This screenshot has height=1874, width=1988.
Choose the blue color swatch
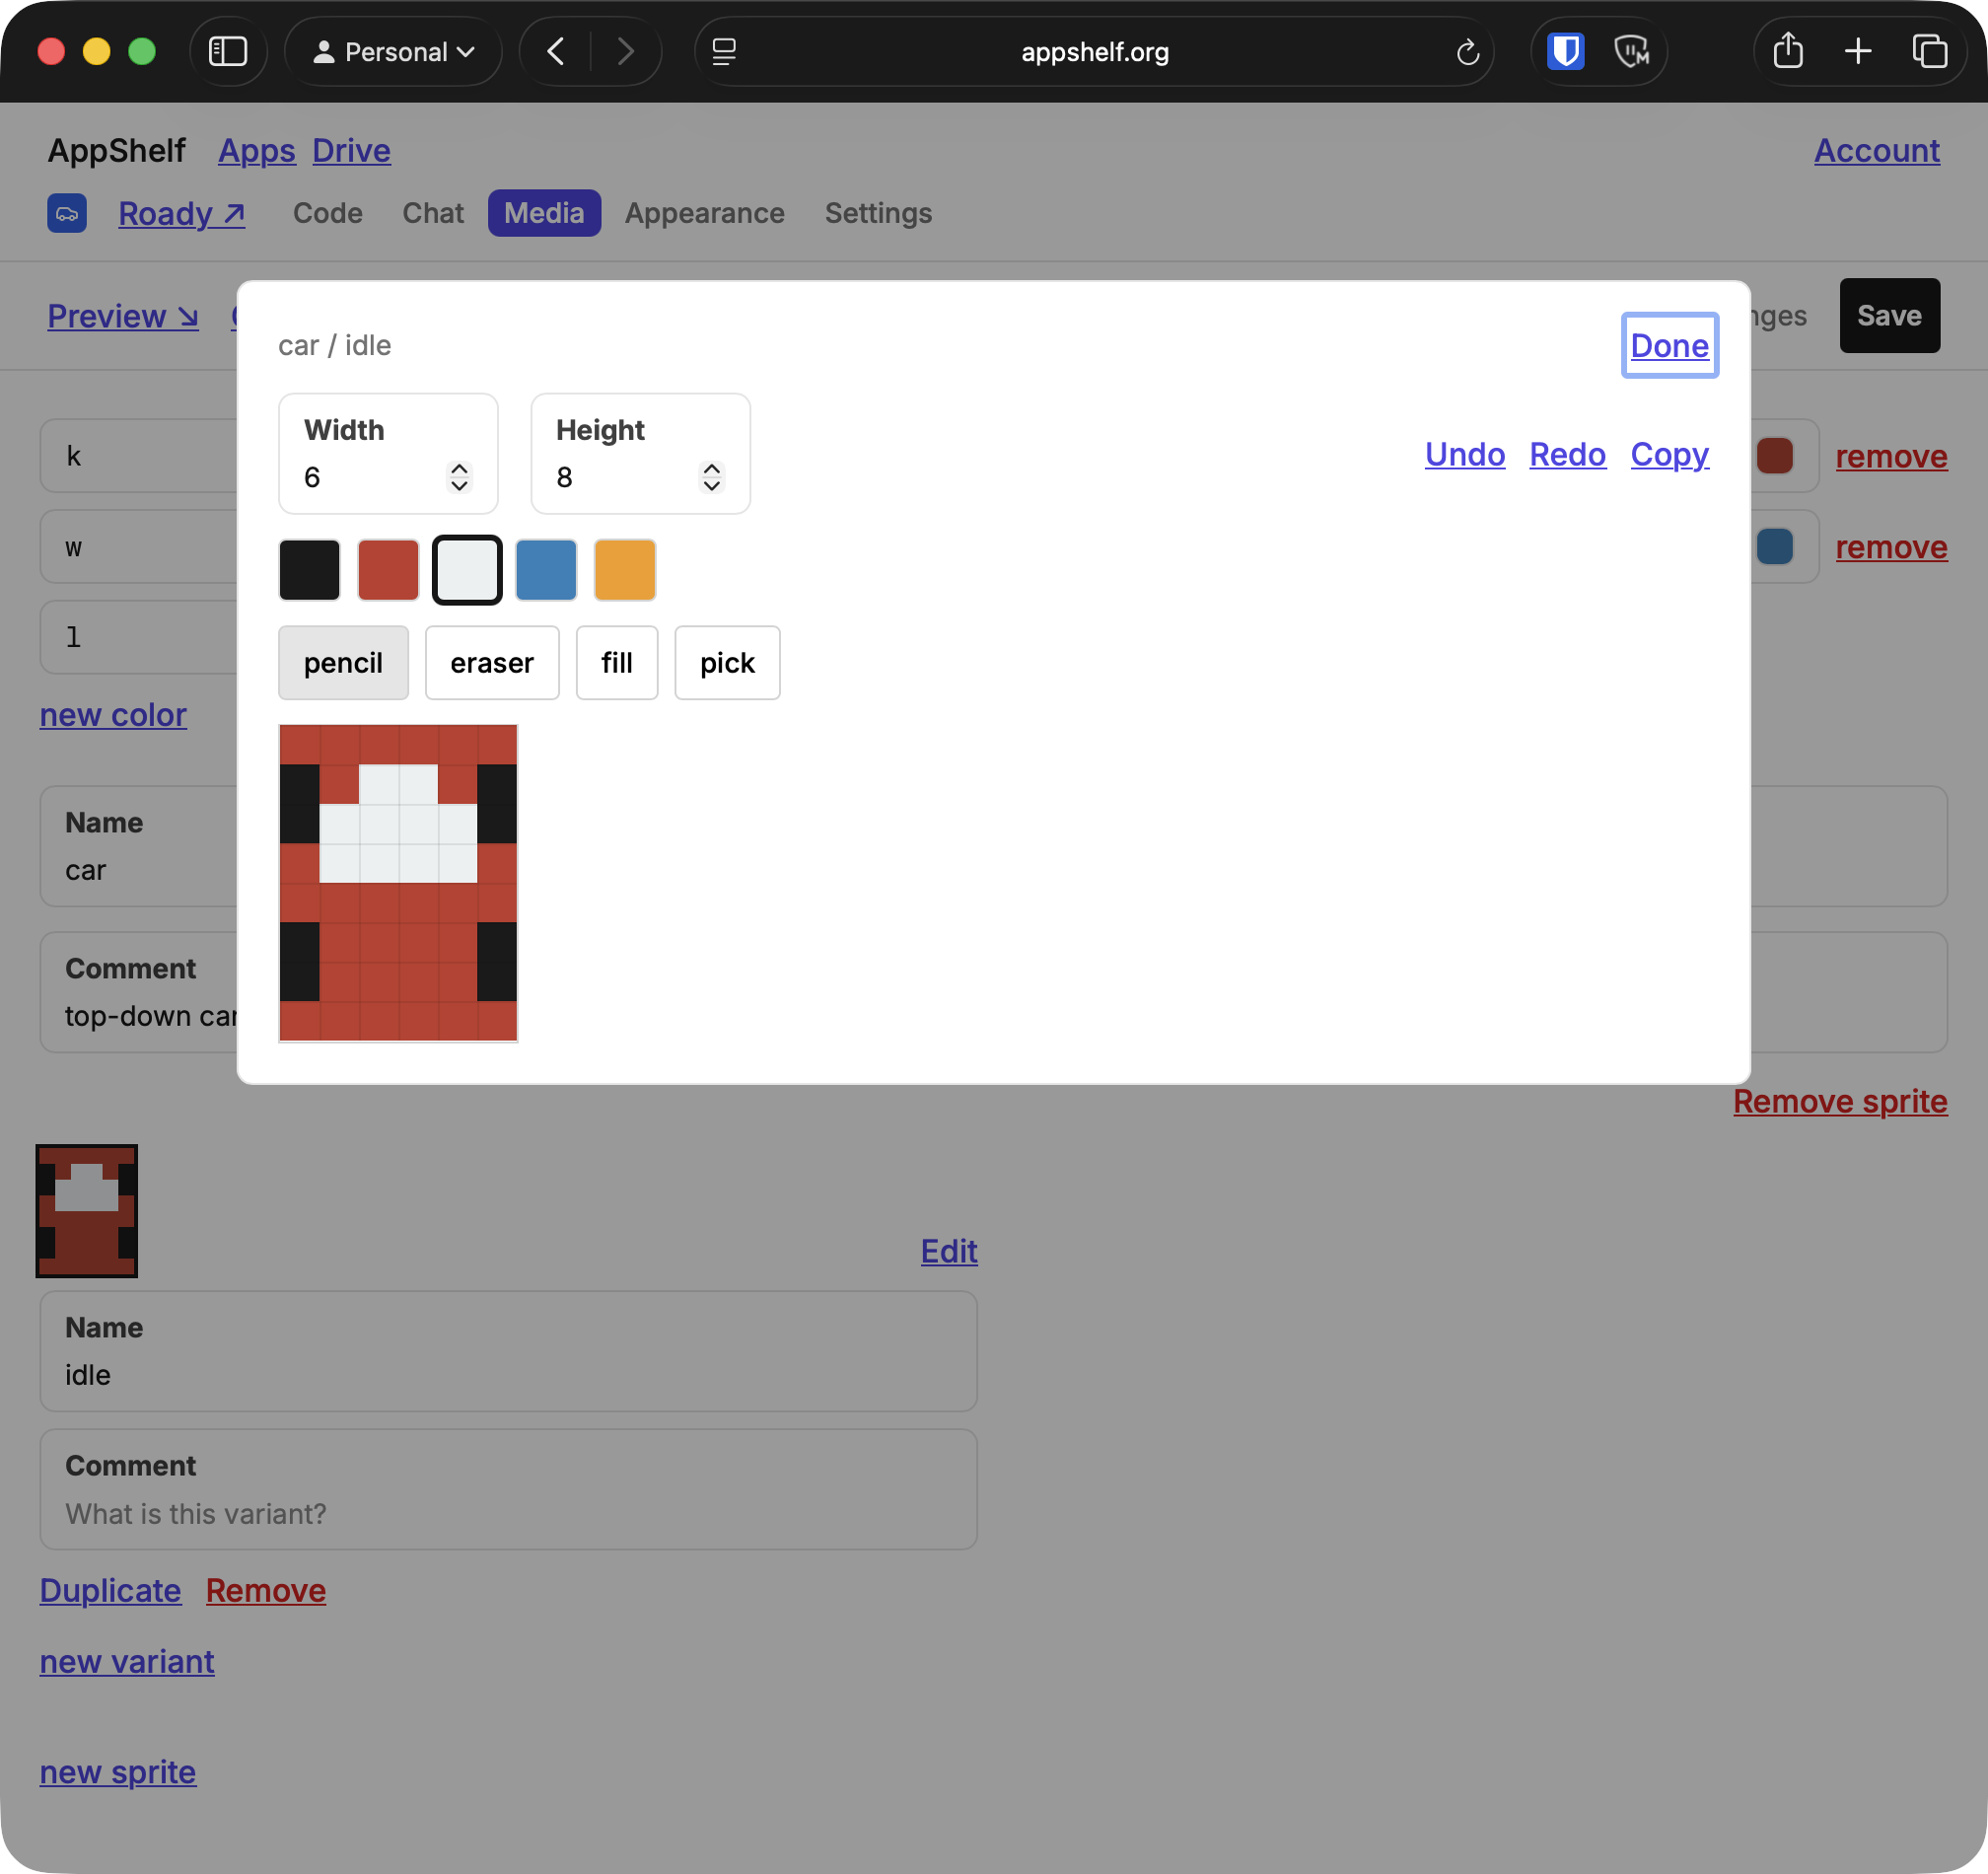coord(545,569)
